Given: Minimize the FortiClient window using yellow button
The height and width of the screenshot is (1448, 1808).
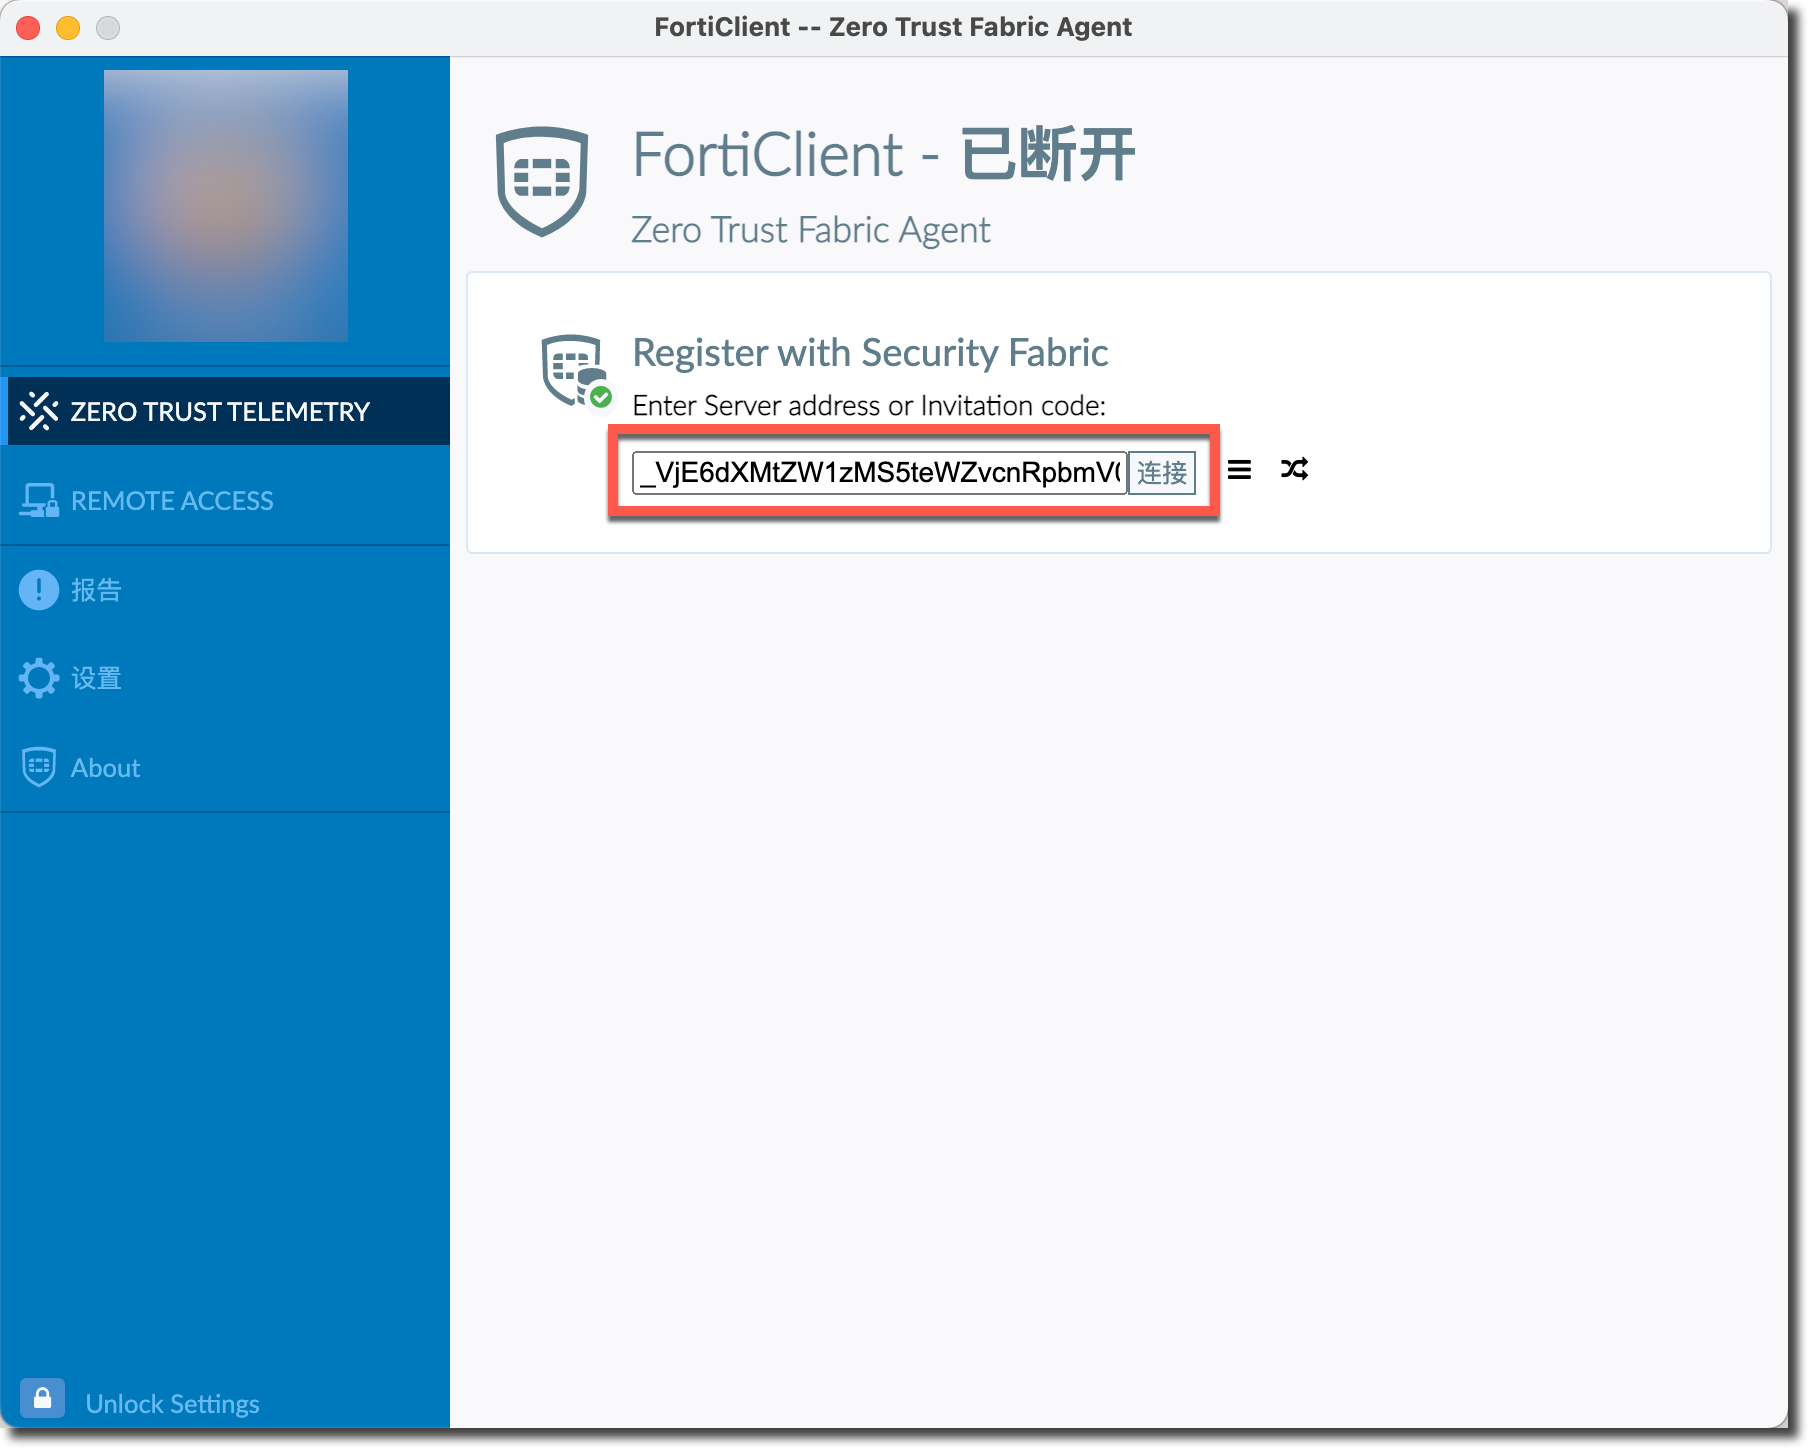Looking at the screenshot, I should [x=68, y=28].
